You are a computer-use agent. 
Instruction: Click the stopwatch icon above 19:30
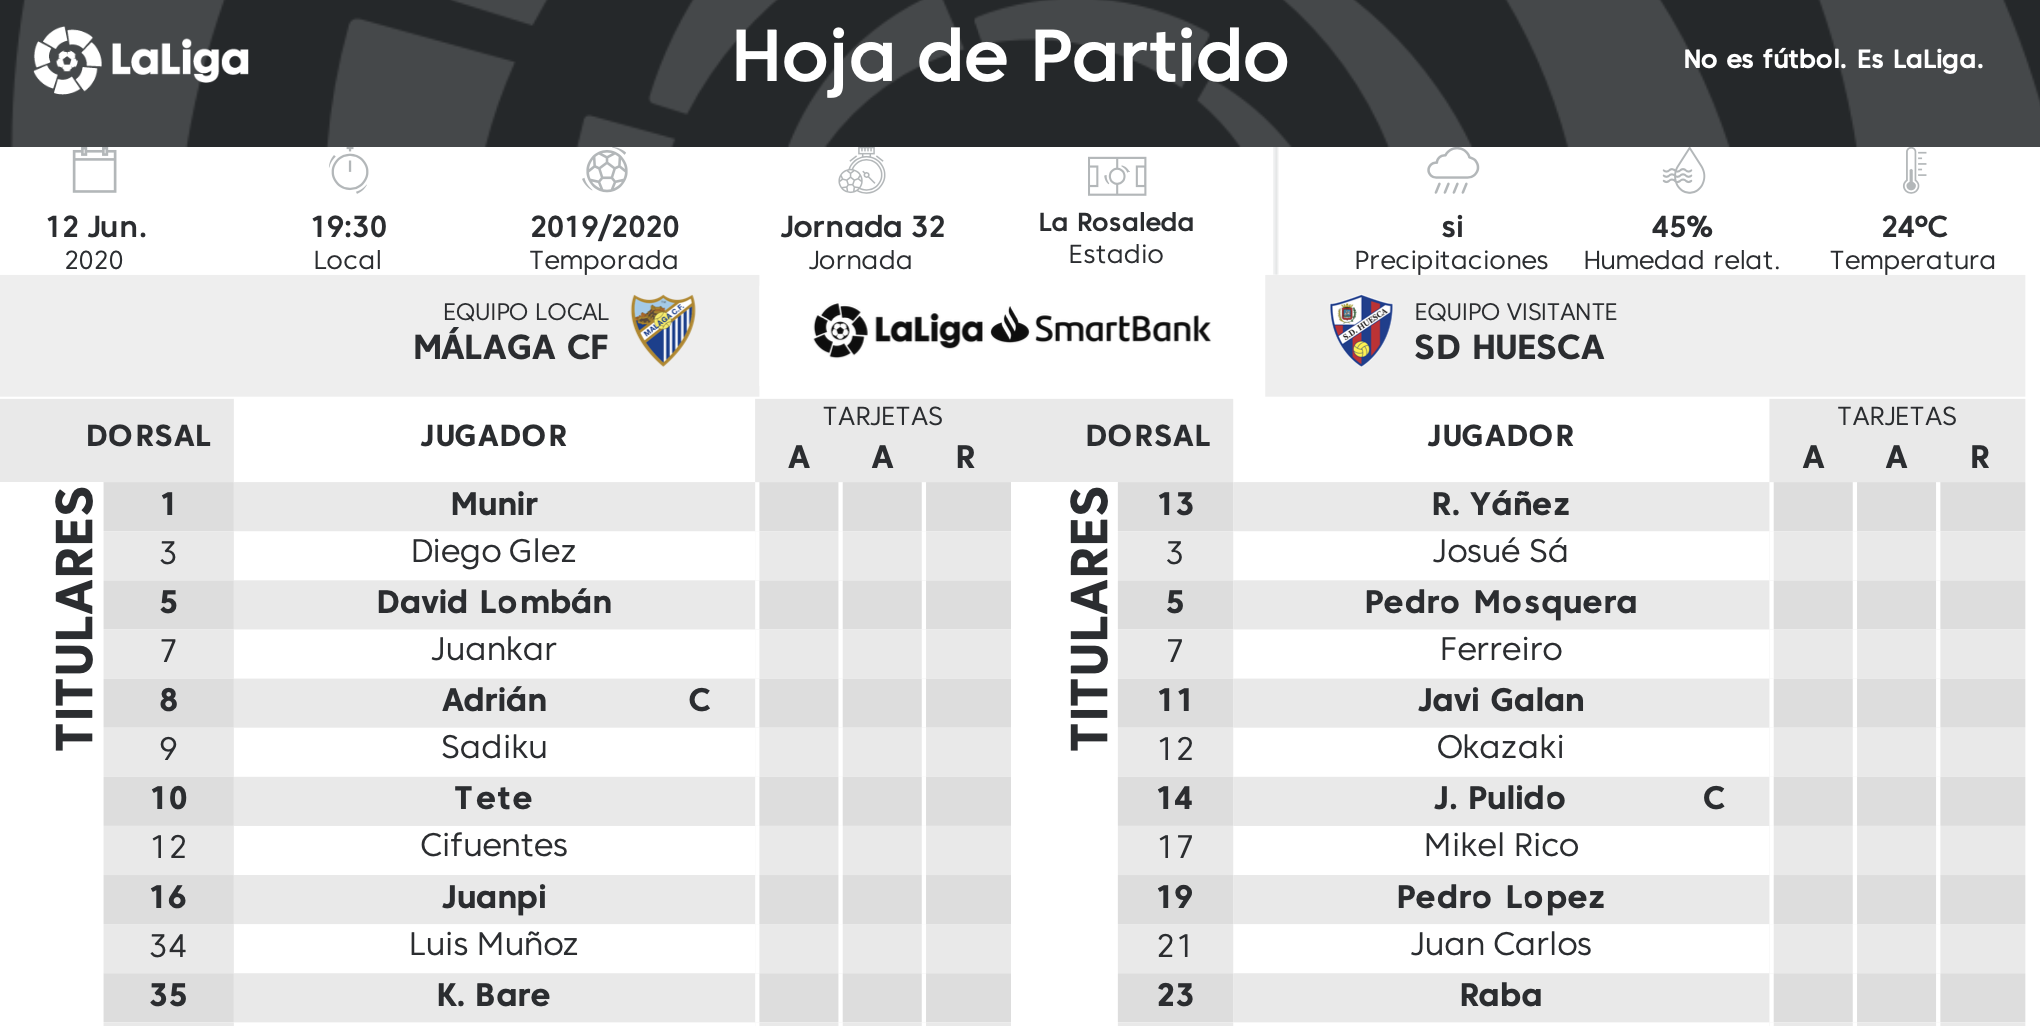tap(349, 170)
